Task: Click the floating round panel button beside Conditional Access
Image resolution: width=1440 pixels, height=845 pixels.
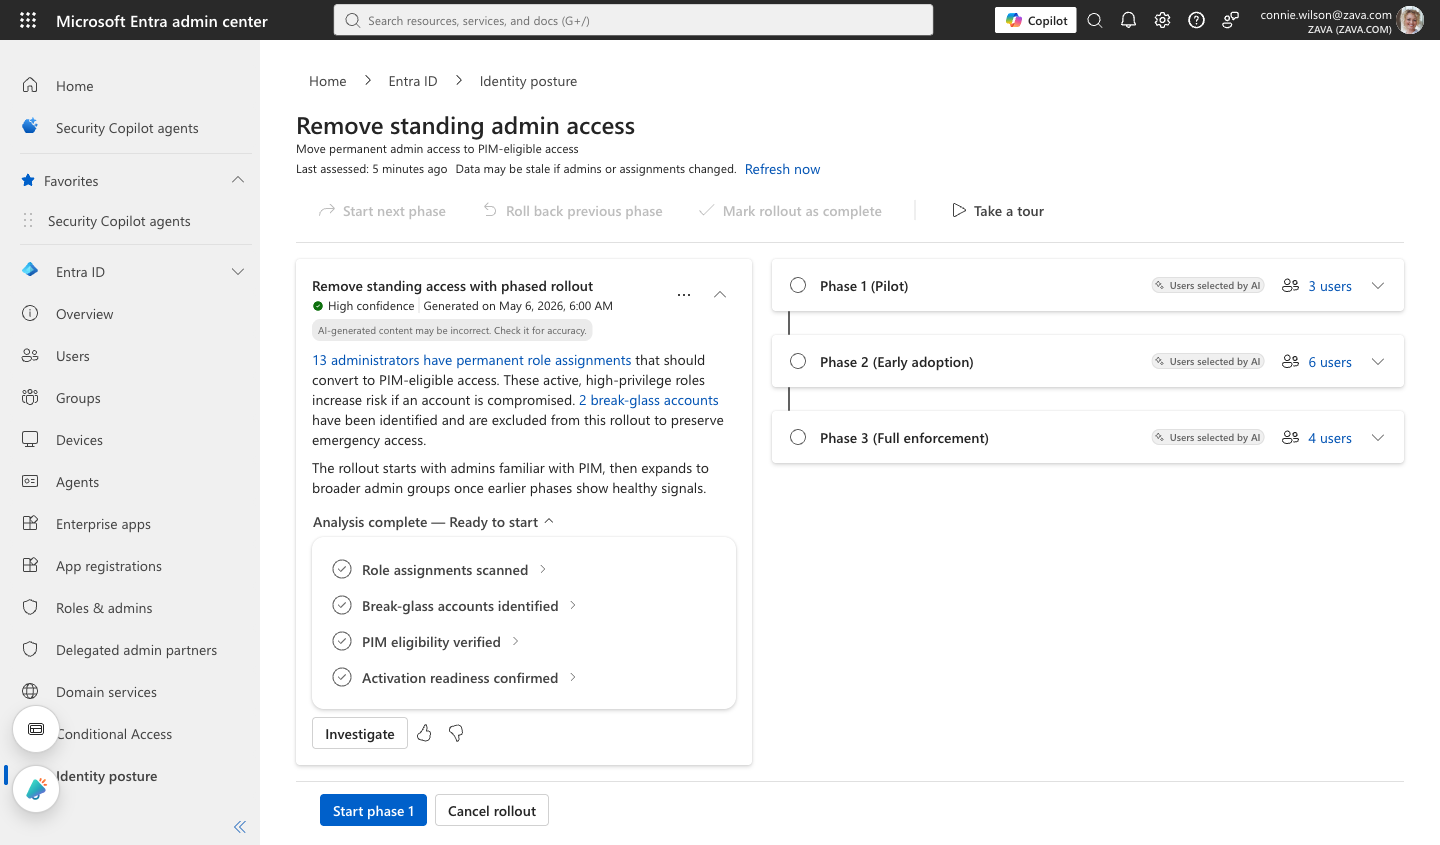Action: tap(36, 729)
